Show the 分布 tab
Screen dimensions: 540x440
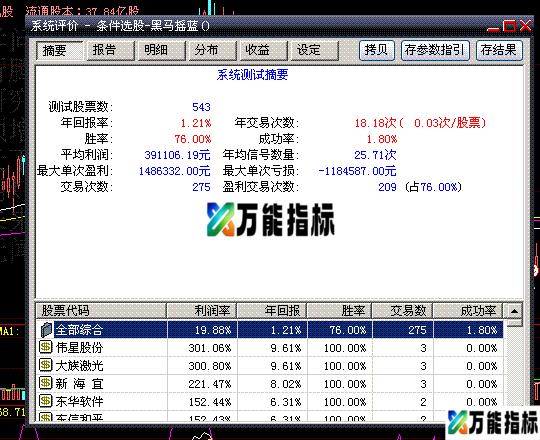click(x=212, y=51)
